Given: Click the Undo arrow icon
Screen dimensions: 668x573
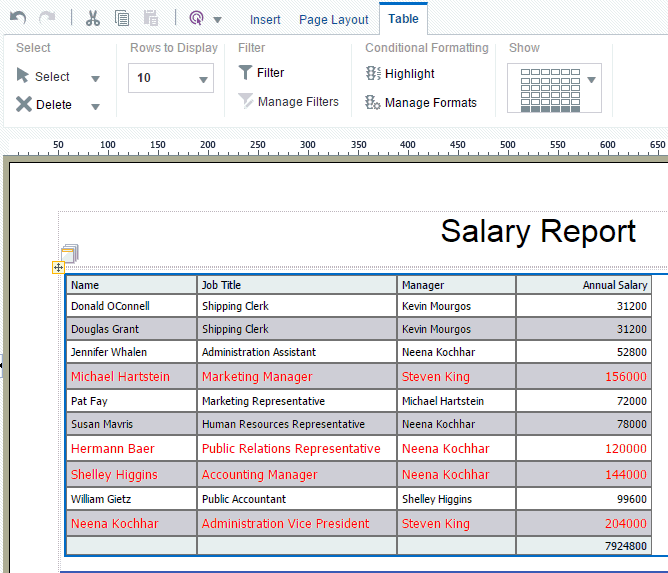Looking at the screenshot, I should coord(18,18).
